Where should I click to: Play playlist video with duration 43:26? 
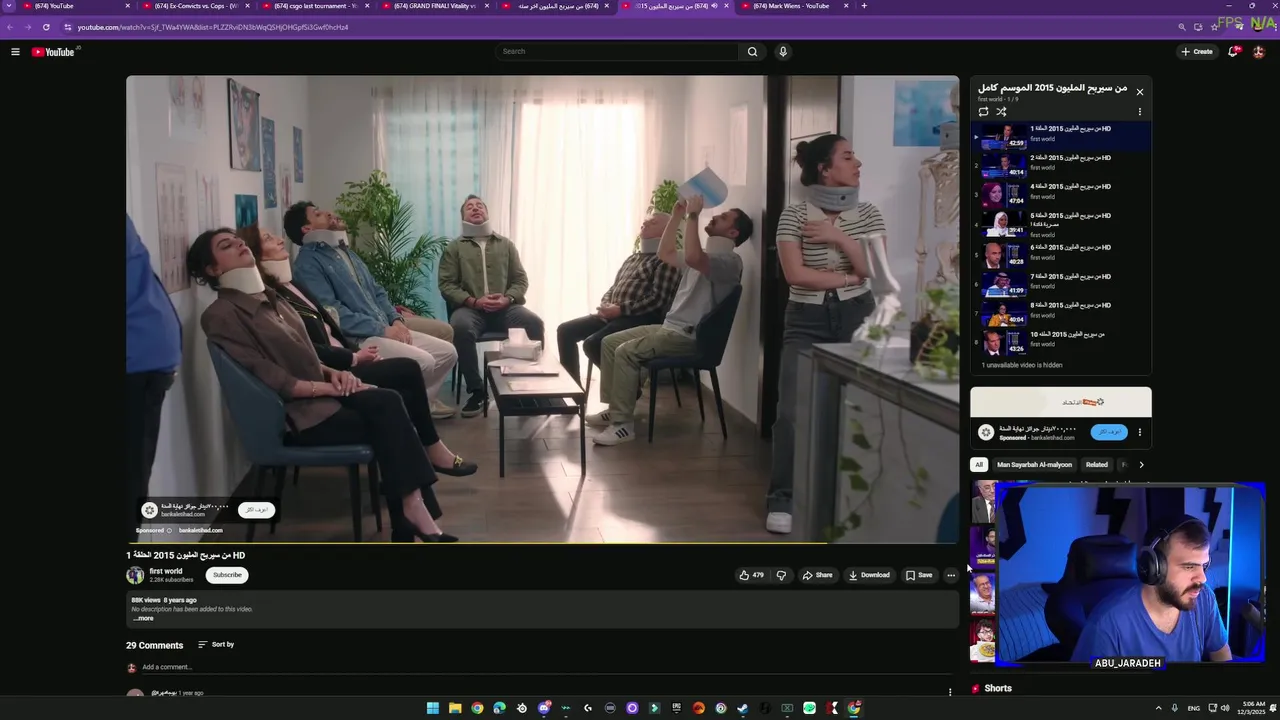[x=1061, y=341]
